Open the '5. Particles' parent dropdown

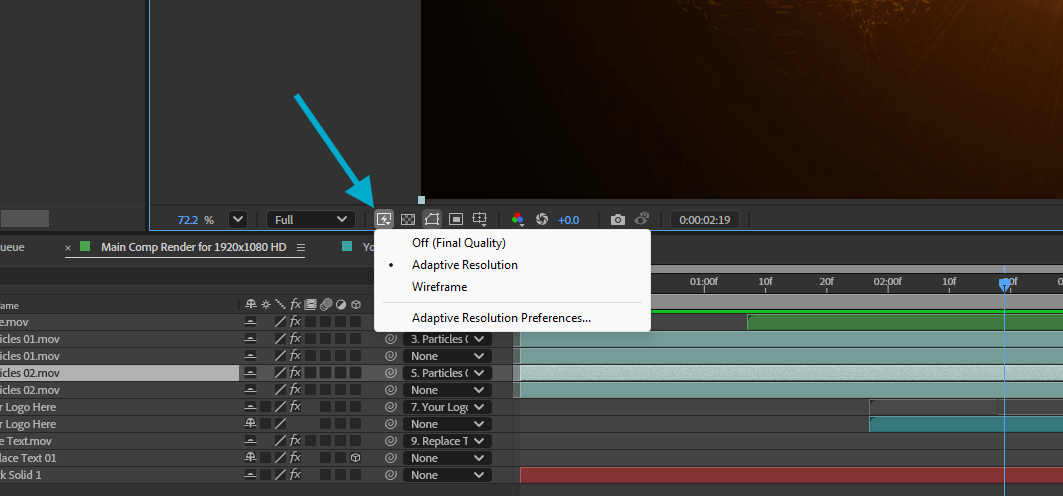447,373
